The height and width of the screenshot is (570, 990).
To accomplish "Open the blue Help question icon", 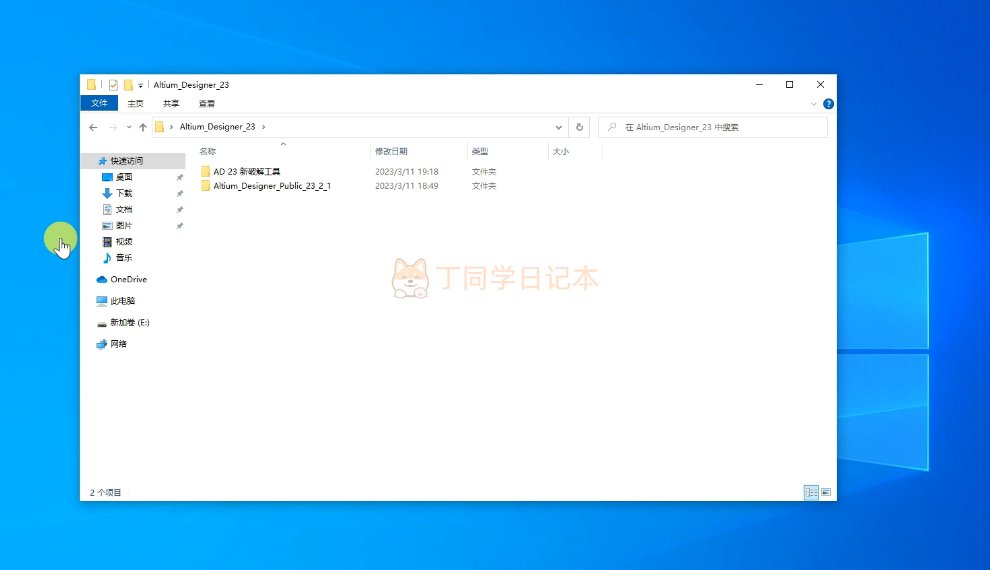I will coord(828,104).
